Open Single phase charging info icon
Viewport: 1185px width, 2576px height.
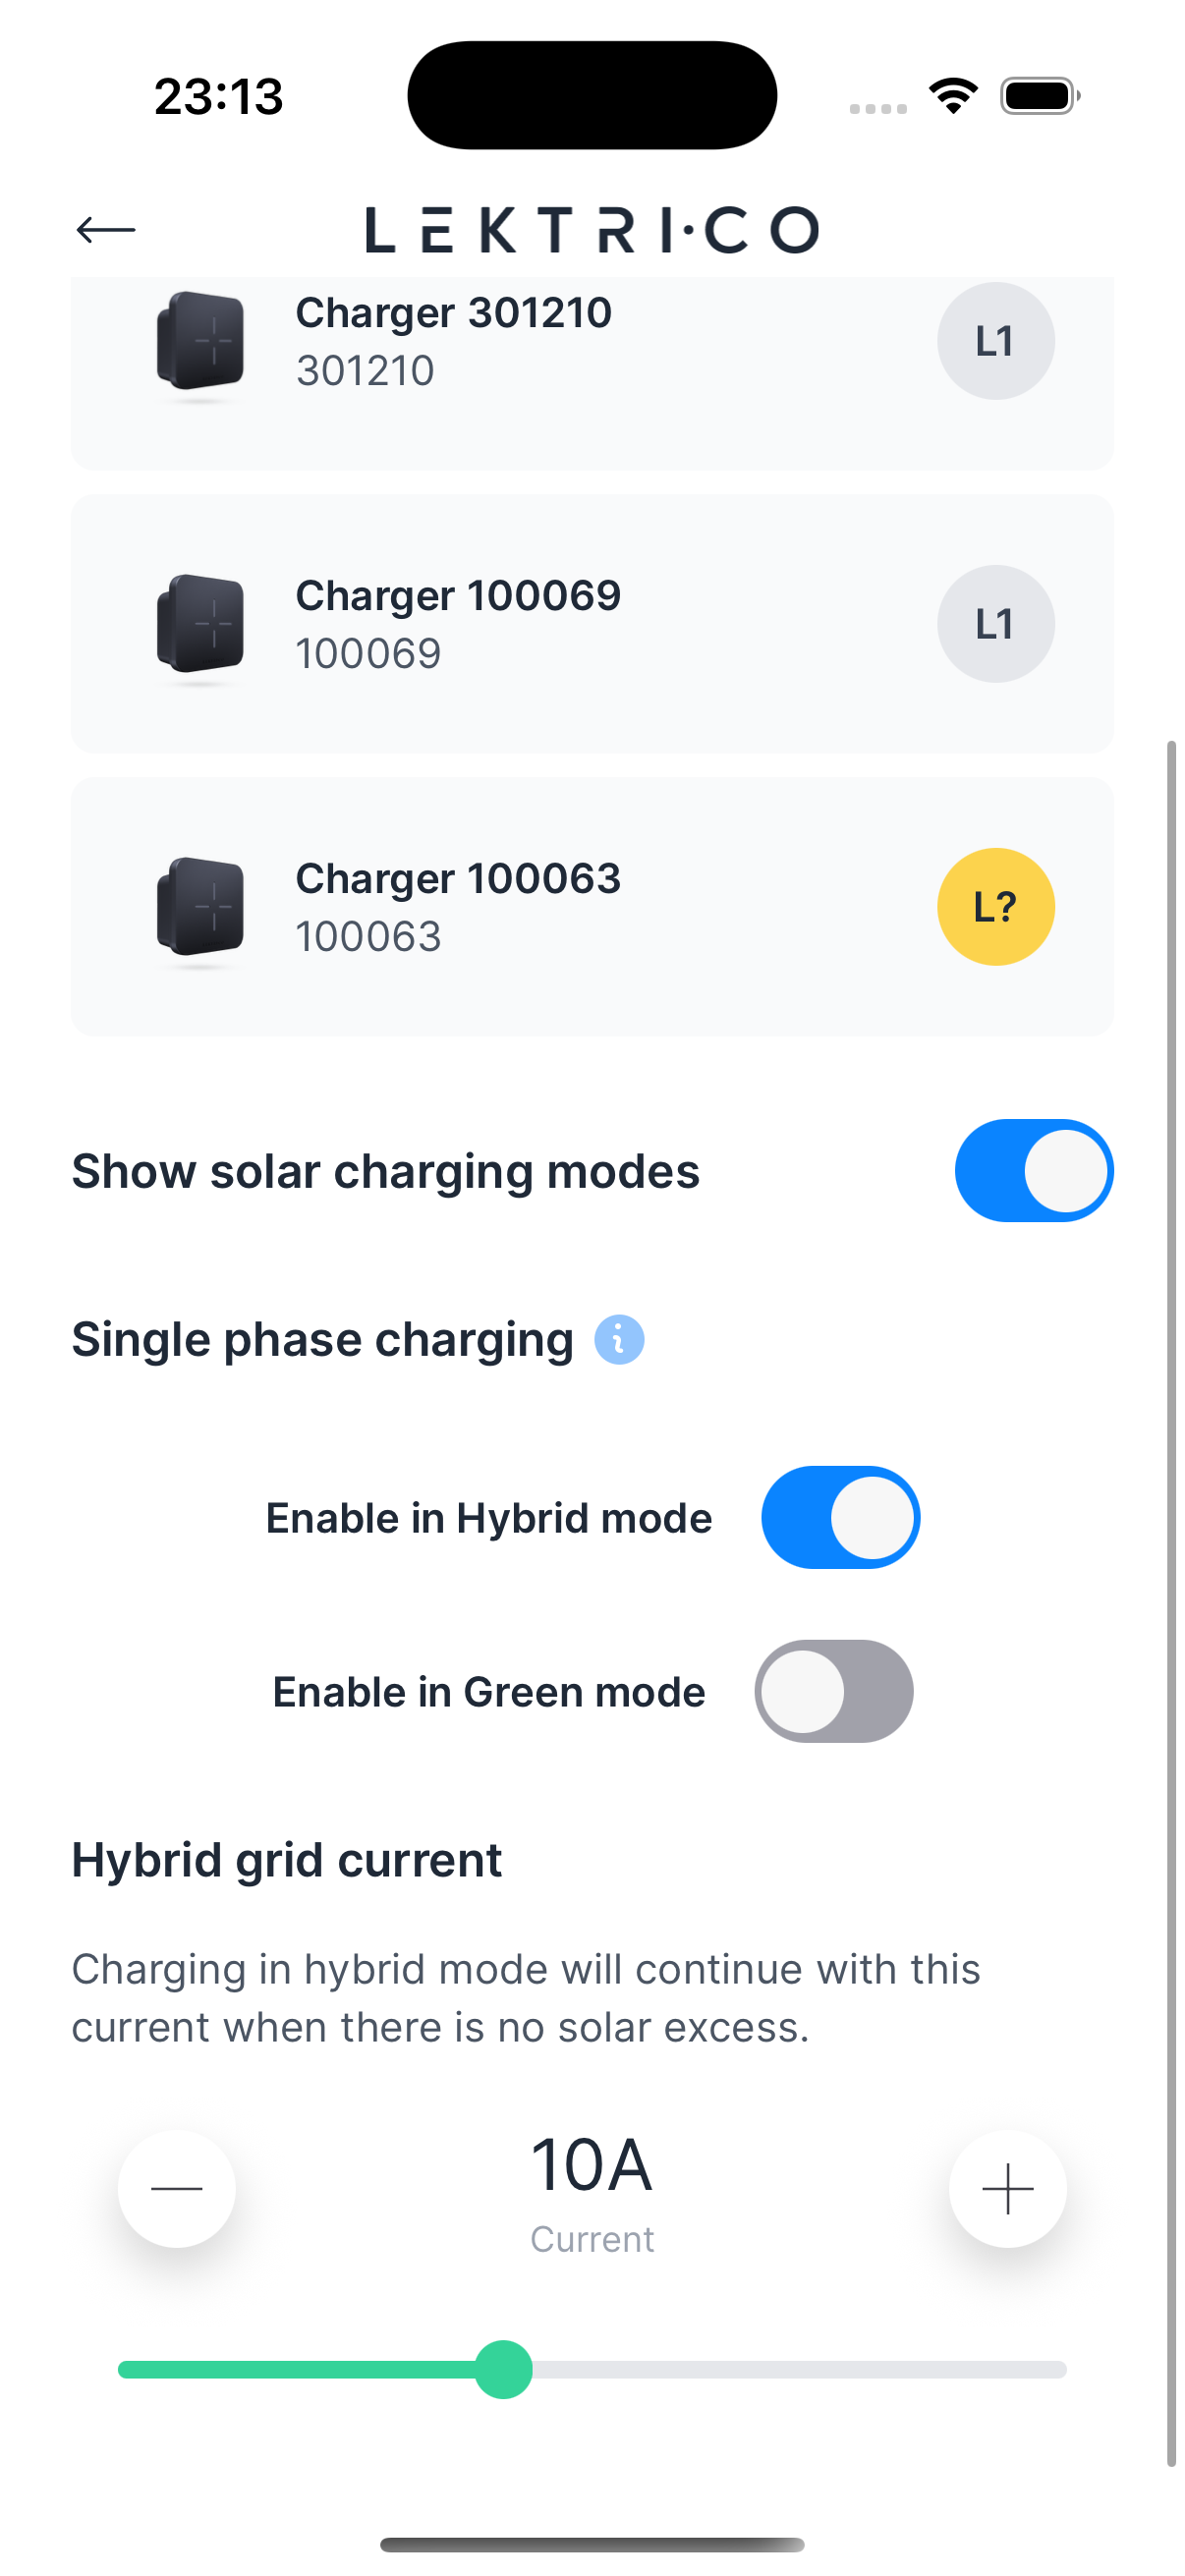coord(619,1340)
